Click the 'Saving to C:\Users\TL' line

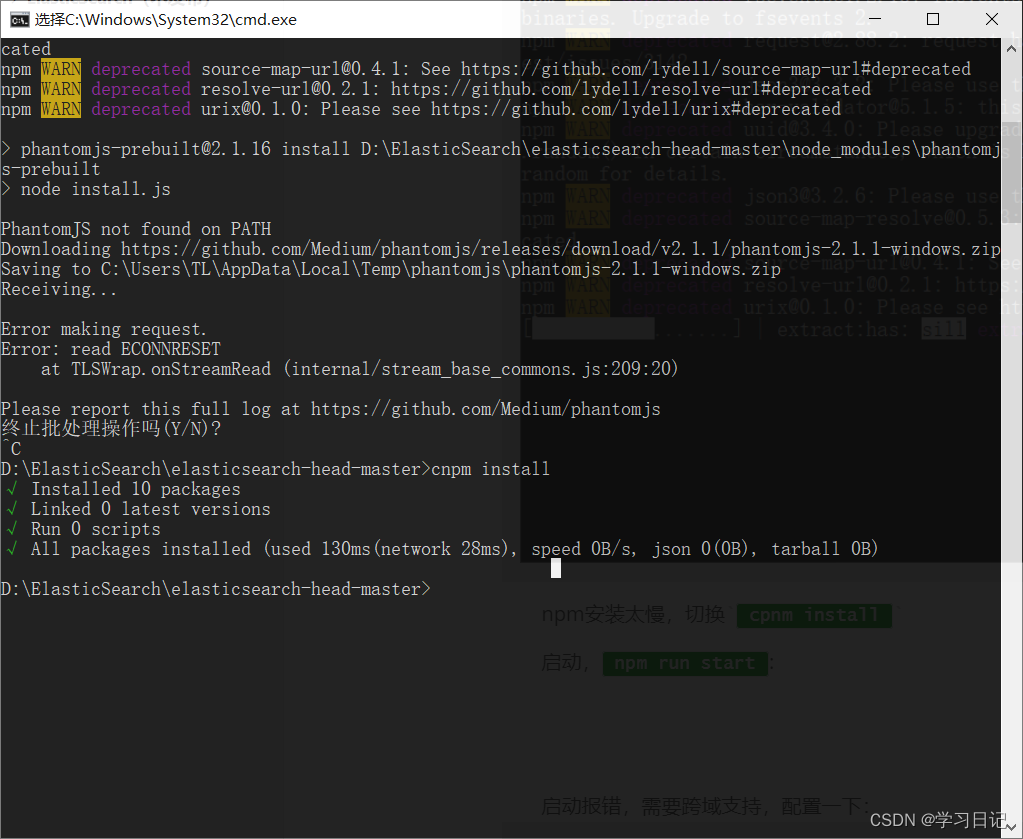point(391,269)
